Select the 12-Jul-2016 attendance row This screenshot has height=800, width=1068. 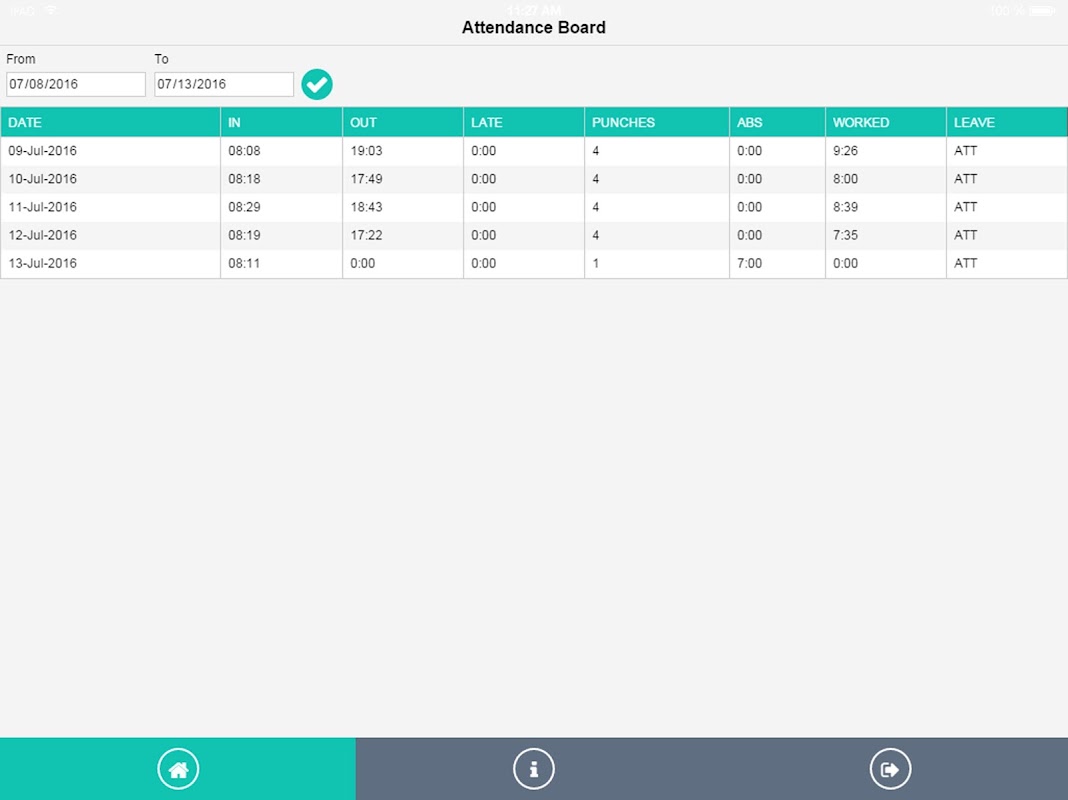click(x=534, y=235)
